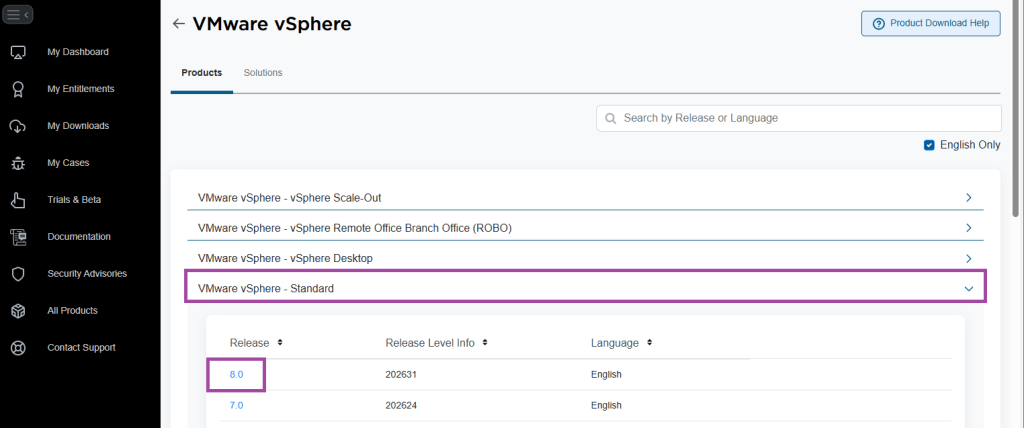This screenshot has height=428, width=1024.
Task: Uncheck the English Only checkbox
Action: 930,145
